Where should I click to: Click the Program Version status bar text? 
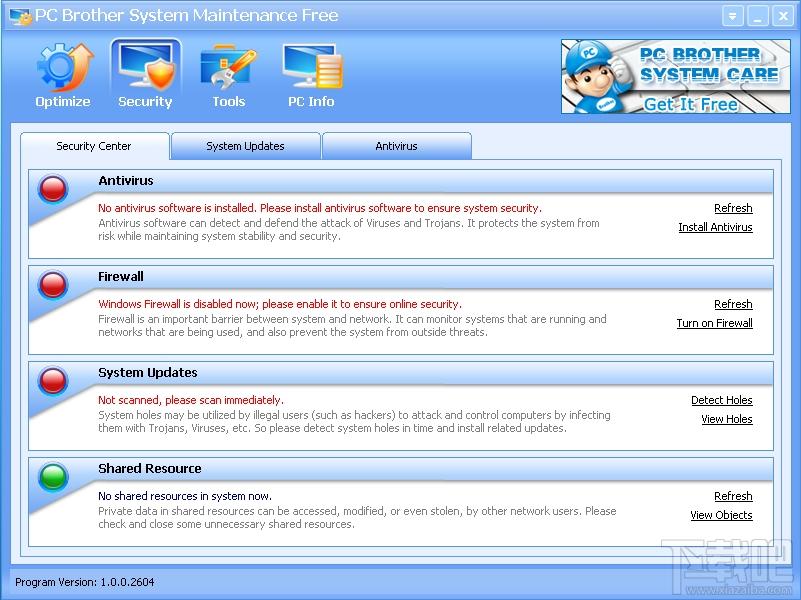point(85,582)
